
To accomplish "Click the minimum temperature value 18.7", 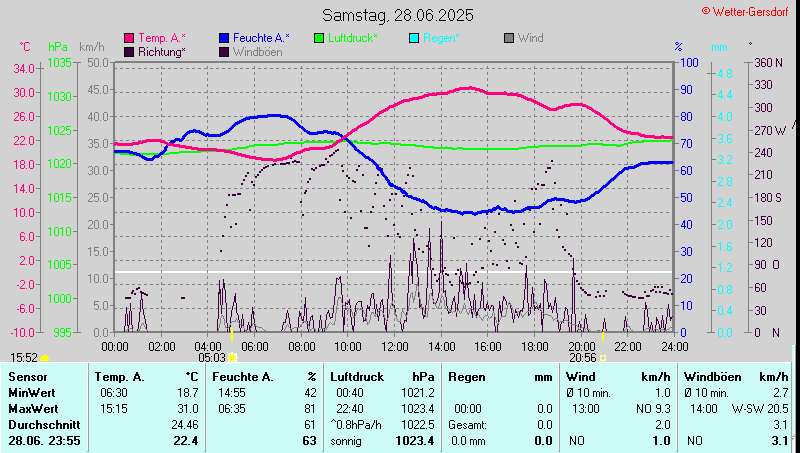I will [x=188, y=393].
